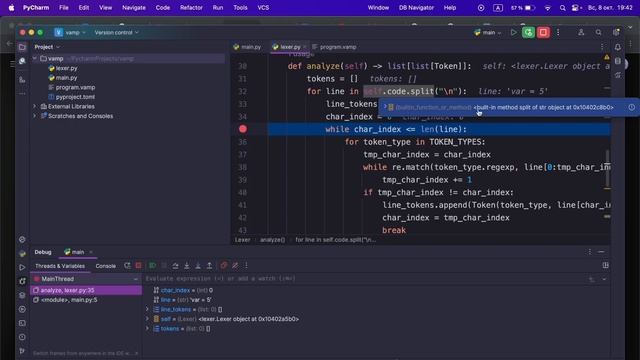
Task: Open the Debug tool window bug icon
Action: [x=22, y=281]
